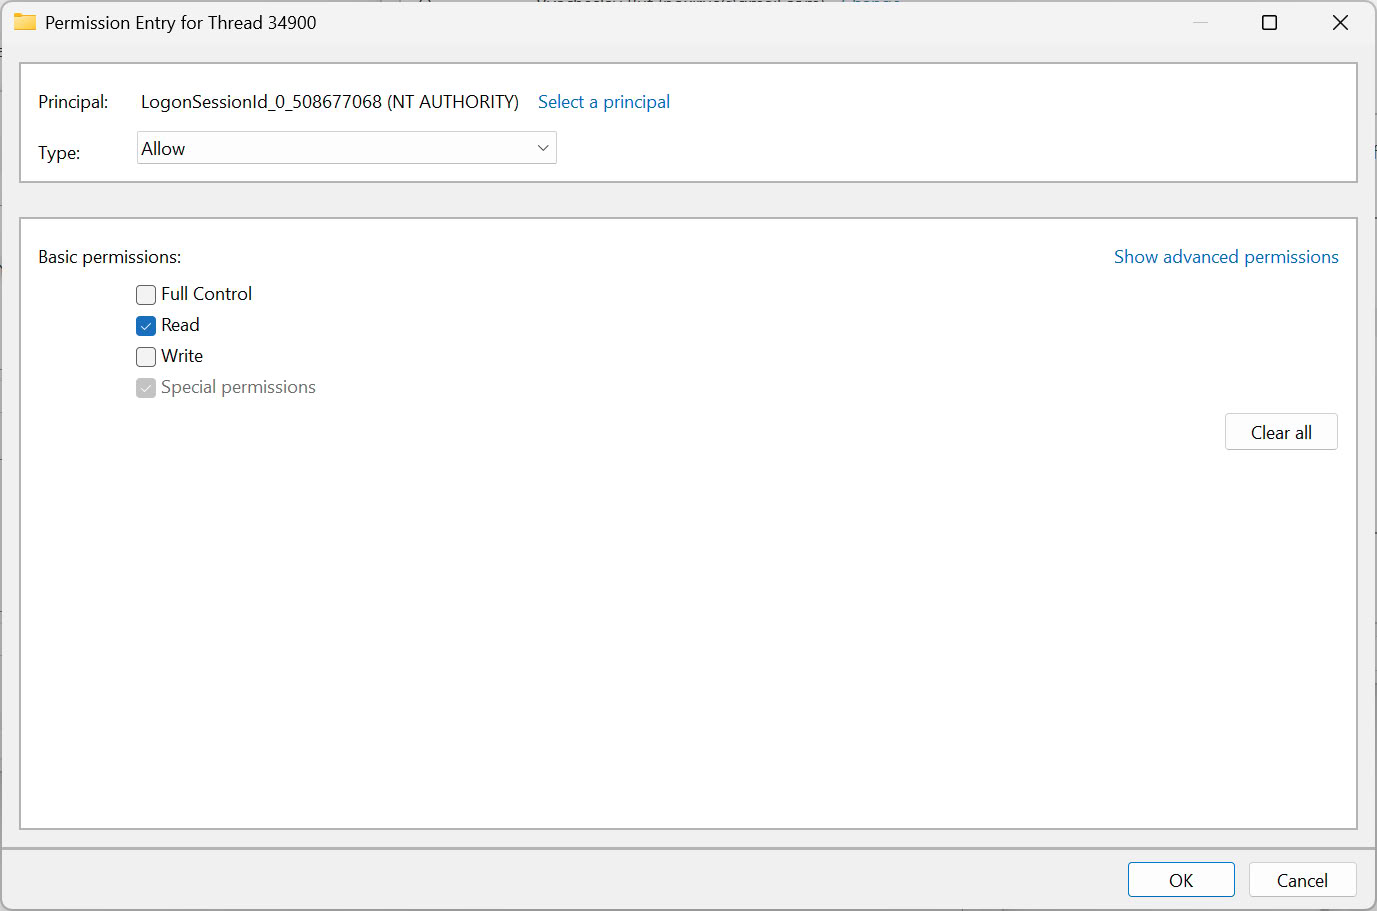Show advanced permissions
The width and height of the screenshot is (1377, 911).
[x=1226, y=257]
